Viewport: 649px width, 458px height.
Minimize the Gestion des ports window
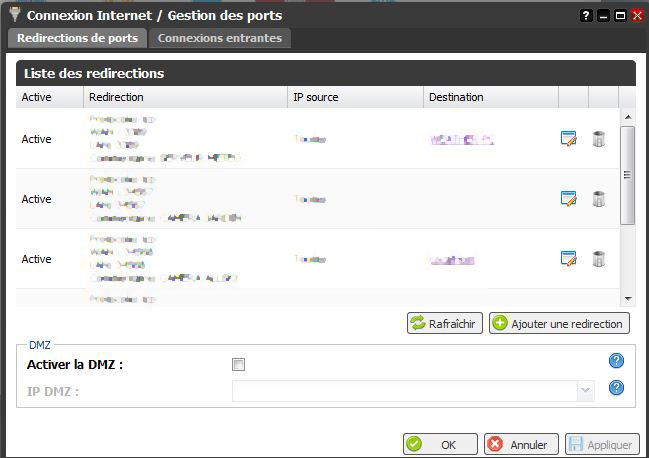coord(603,16)
